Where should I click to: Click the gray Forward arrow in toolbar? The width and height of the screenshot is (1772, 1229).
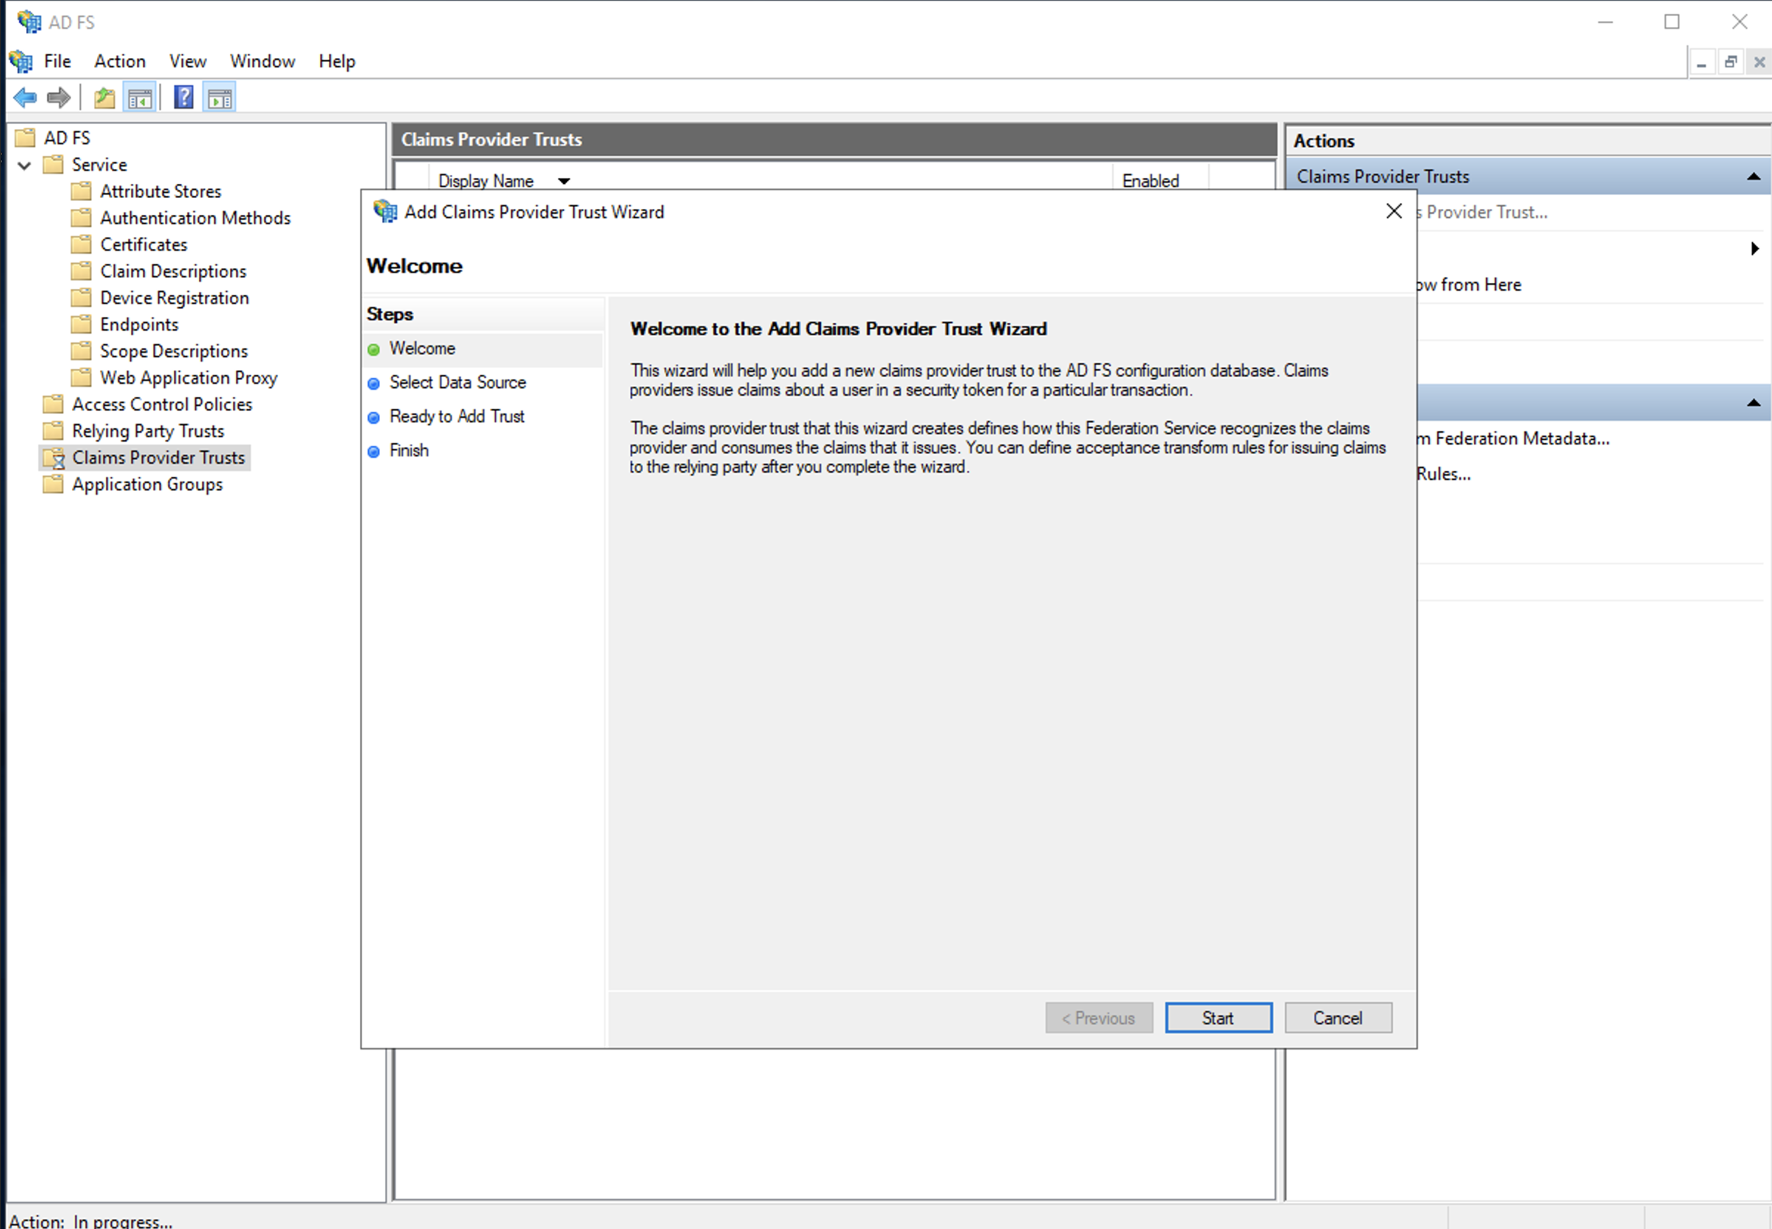tap(59, 98)
